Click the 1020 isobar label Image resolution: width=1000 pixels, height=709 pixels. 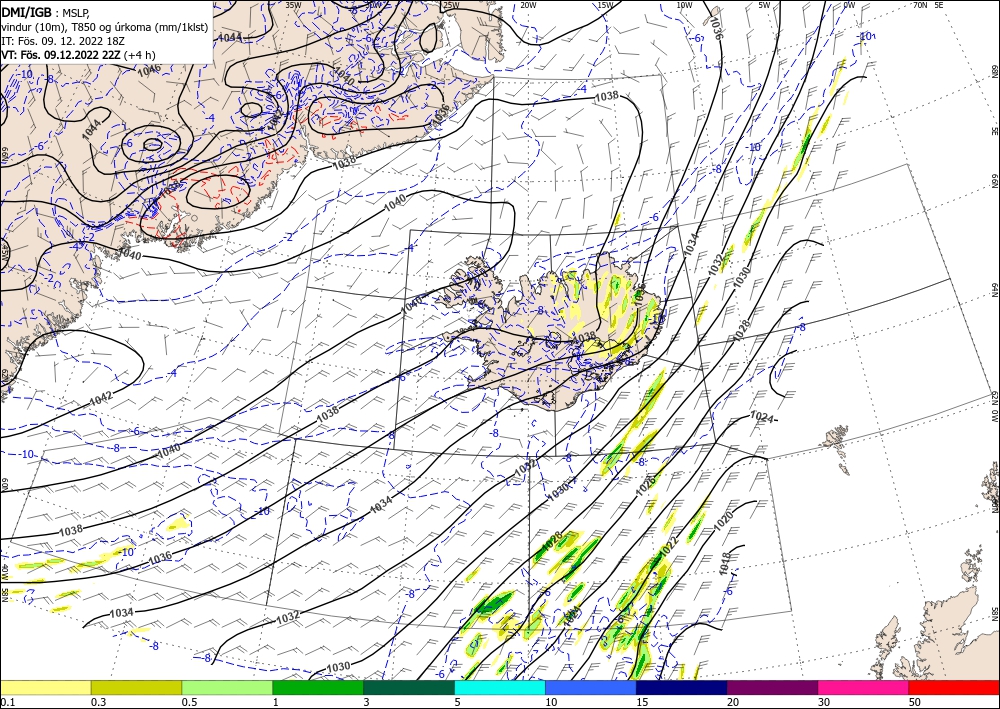[x=723, y=522]
